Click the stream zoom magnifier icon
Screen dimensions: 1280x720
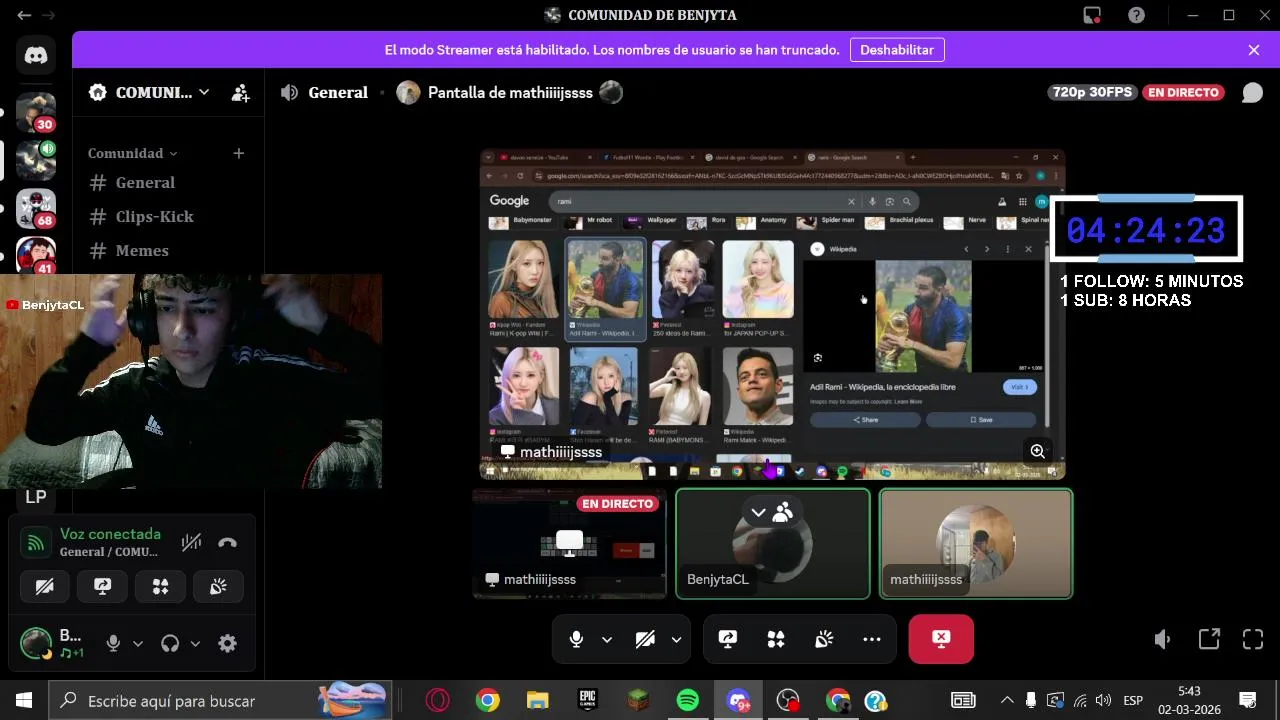coord(1037,452)
